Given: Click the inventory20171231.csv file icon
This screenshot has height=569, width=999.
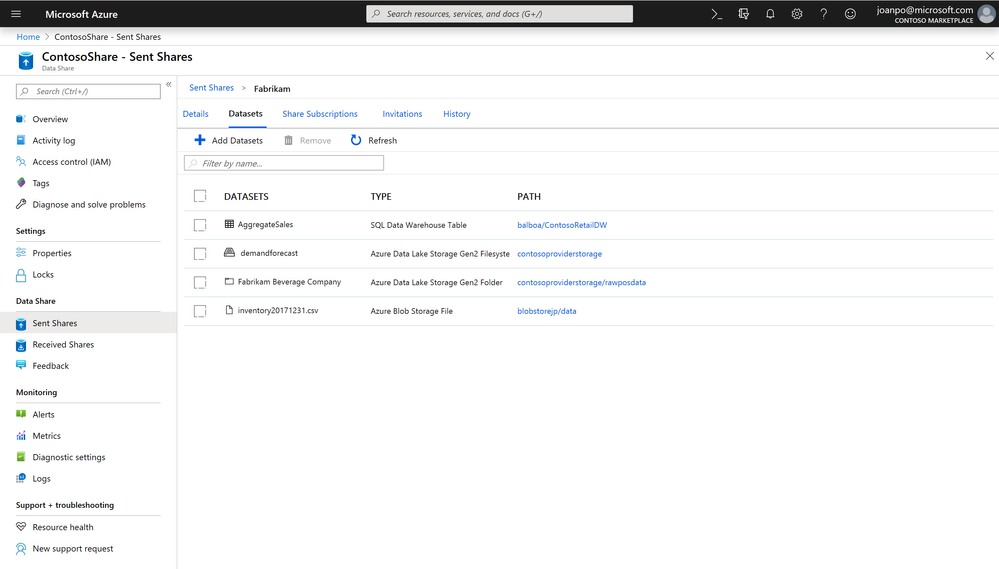Looking at the screenshot, I should (x=229, y=310).
